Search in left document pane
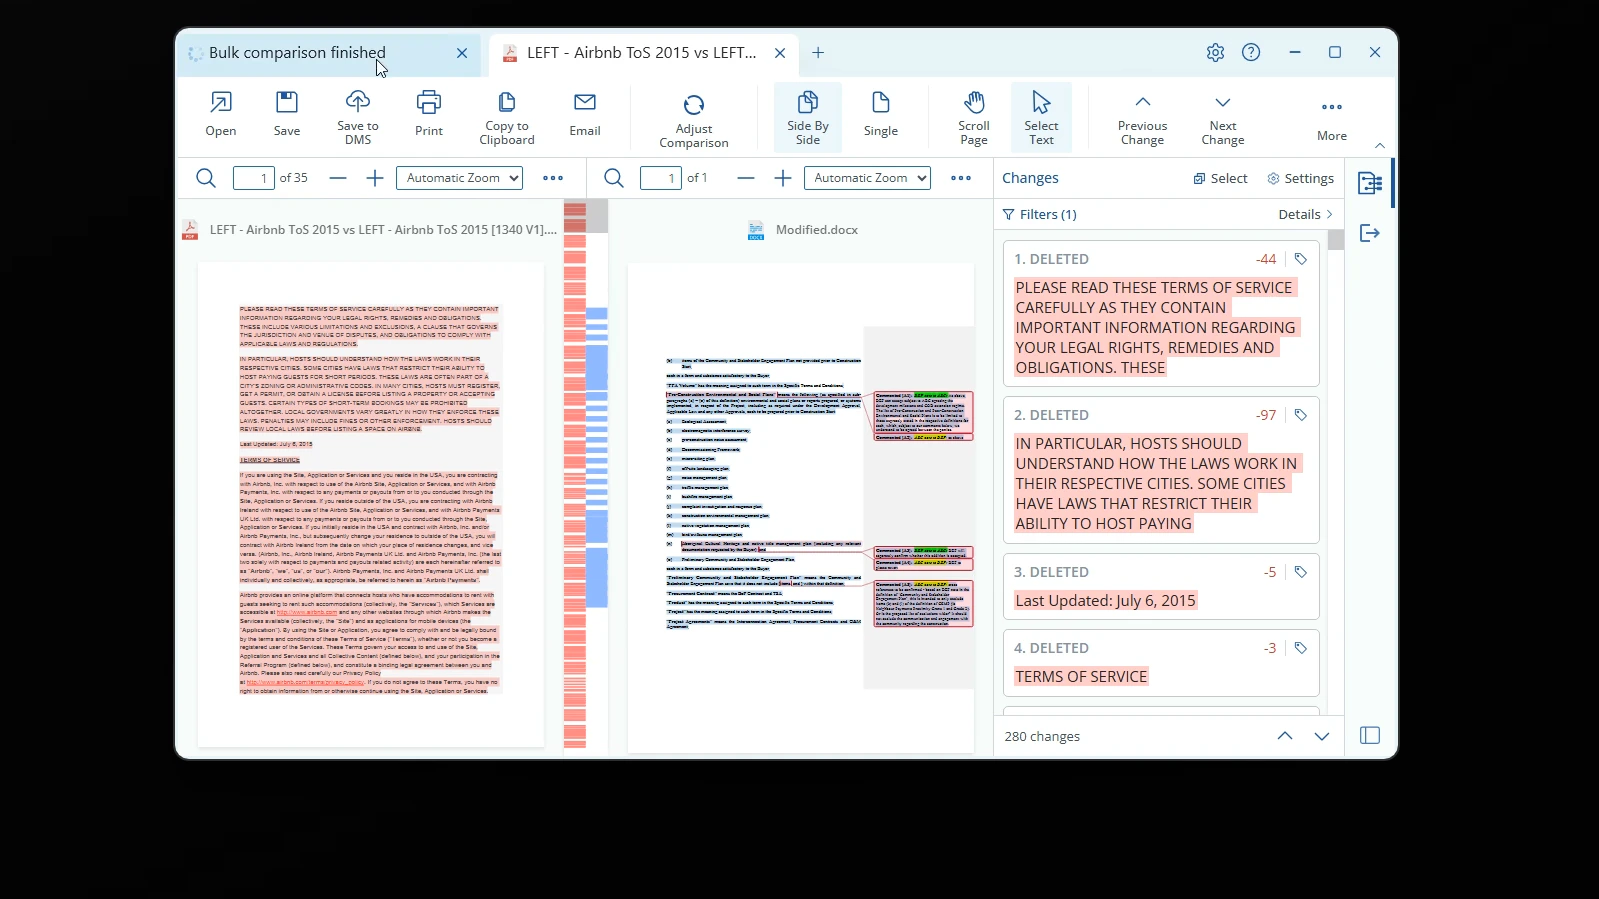The width and height of the screenshot is (1599, 899). (206, 178)
